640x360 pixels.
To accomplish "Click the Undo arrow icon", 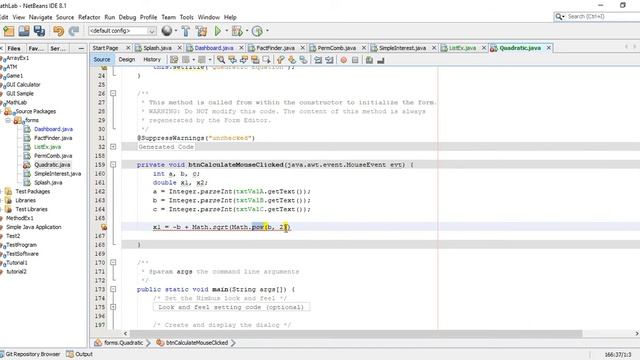I will click(58, 31).
